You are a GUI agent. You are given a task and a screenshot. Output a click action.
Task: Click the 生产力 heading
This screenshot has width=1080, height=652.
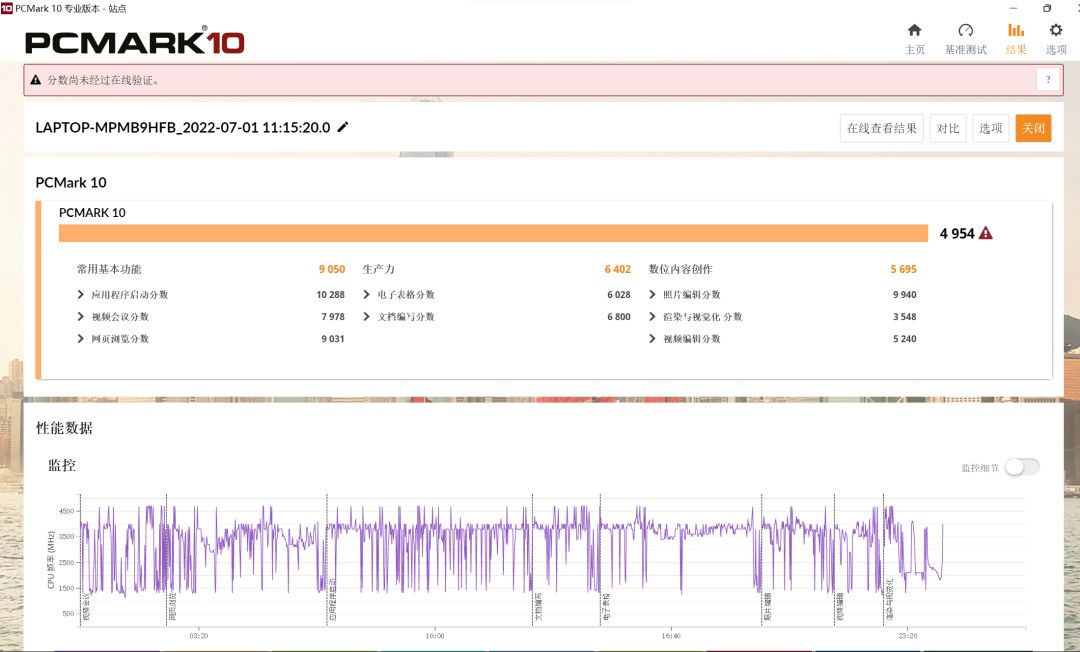[x=378, y=269]
